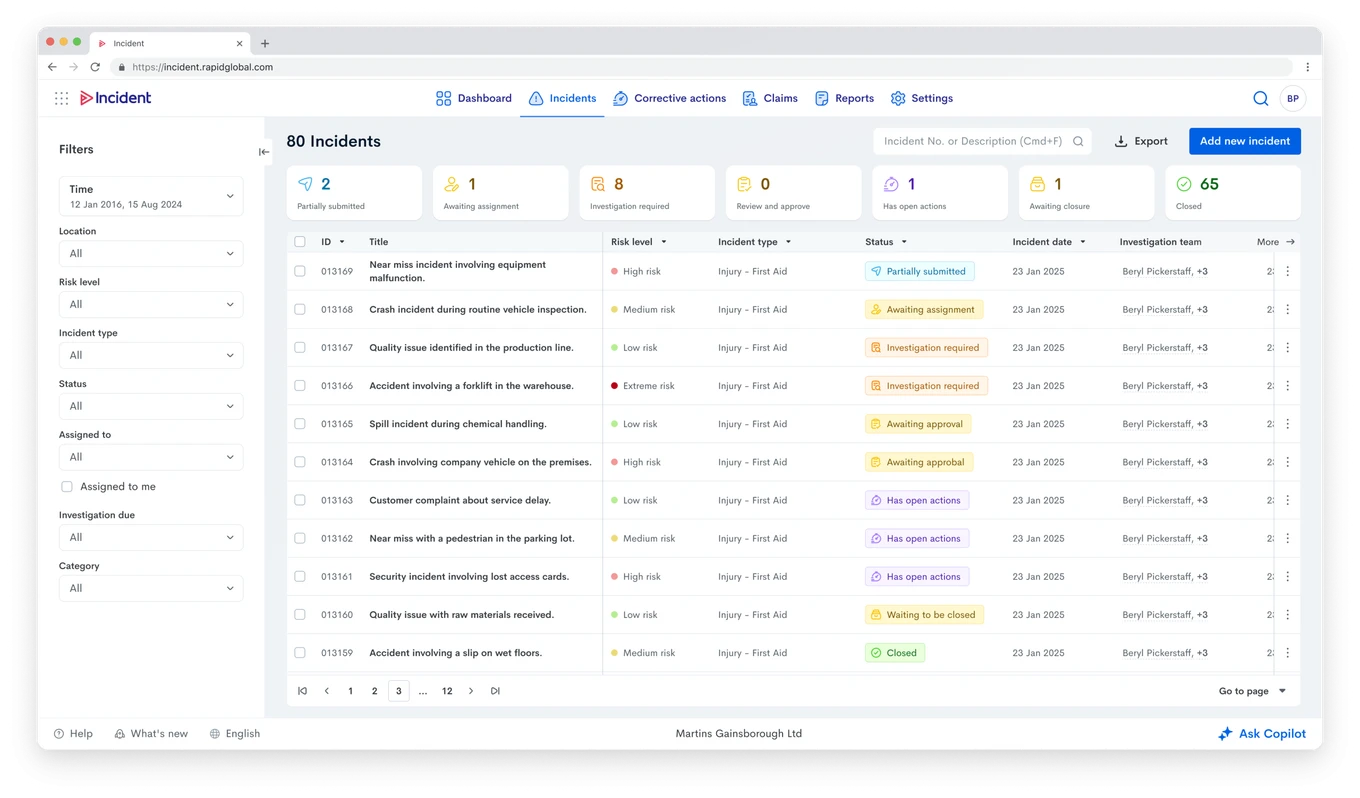The width and height of the screenshot is (1360, 798).
Task: Filter by Closed incidents card
Action: [x=1233, y=193]
